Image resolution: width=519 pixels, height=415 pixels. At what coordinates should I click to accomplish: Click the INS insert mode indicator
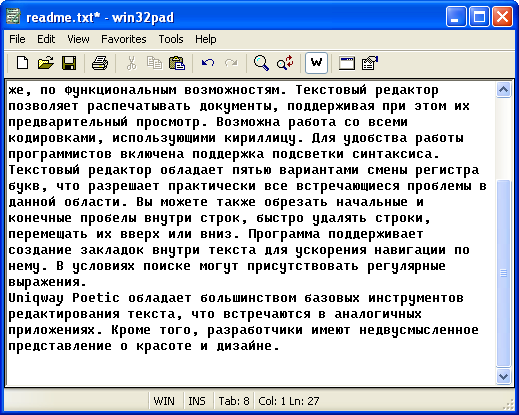(x=197, y=401)
